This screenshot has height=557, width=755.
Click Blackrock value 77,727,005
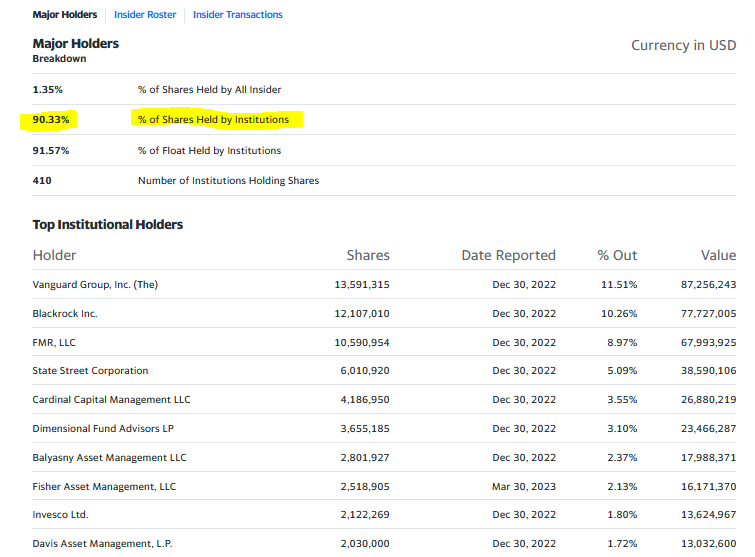[708, 313]
